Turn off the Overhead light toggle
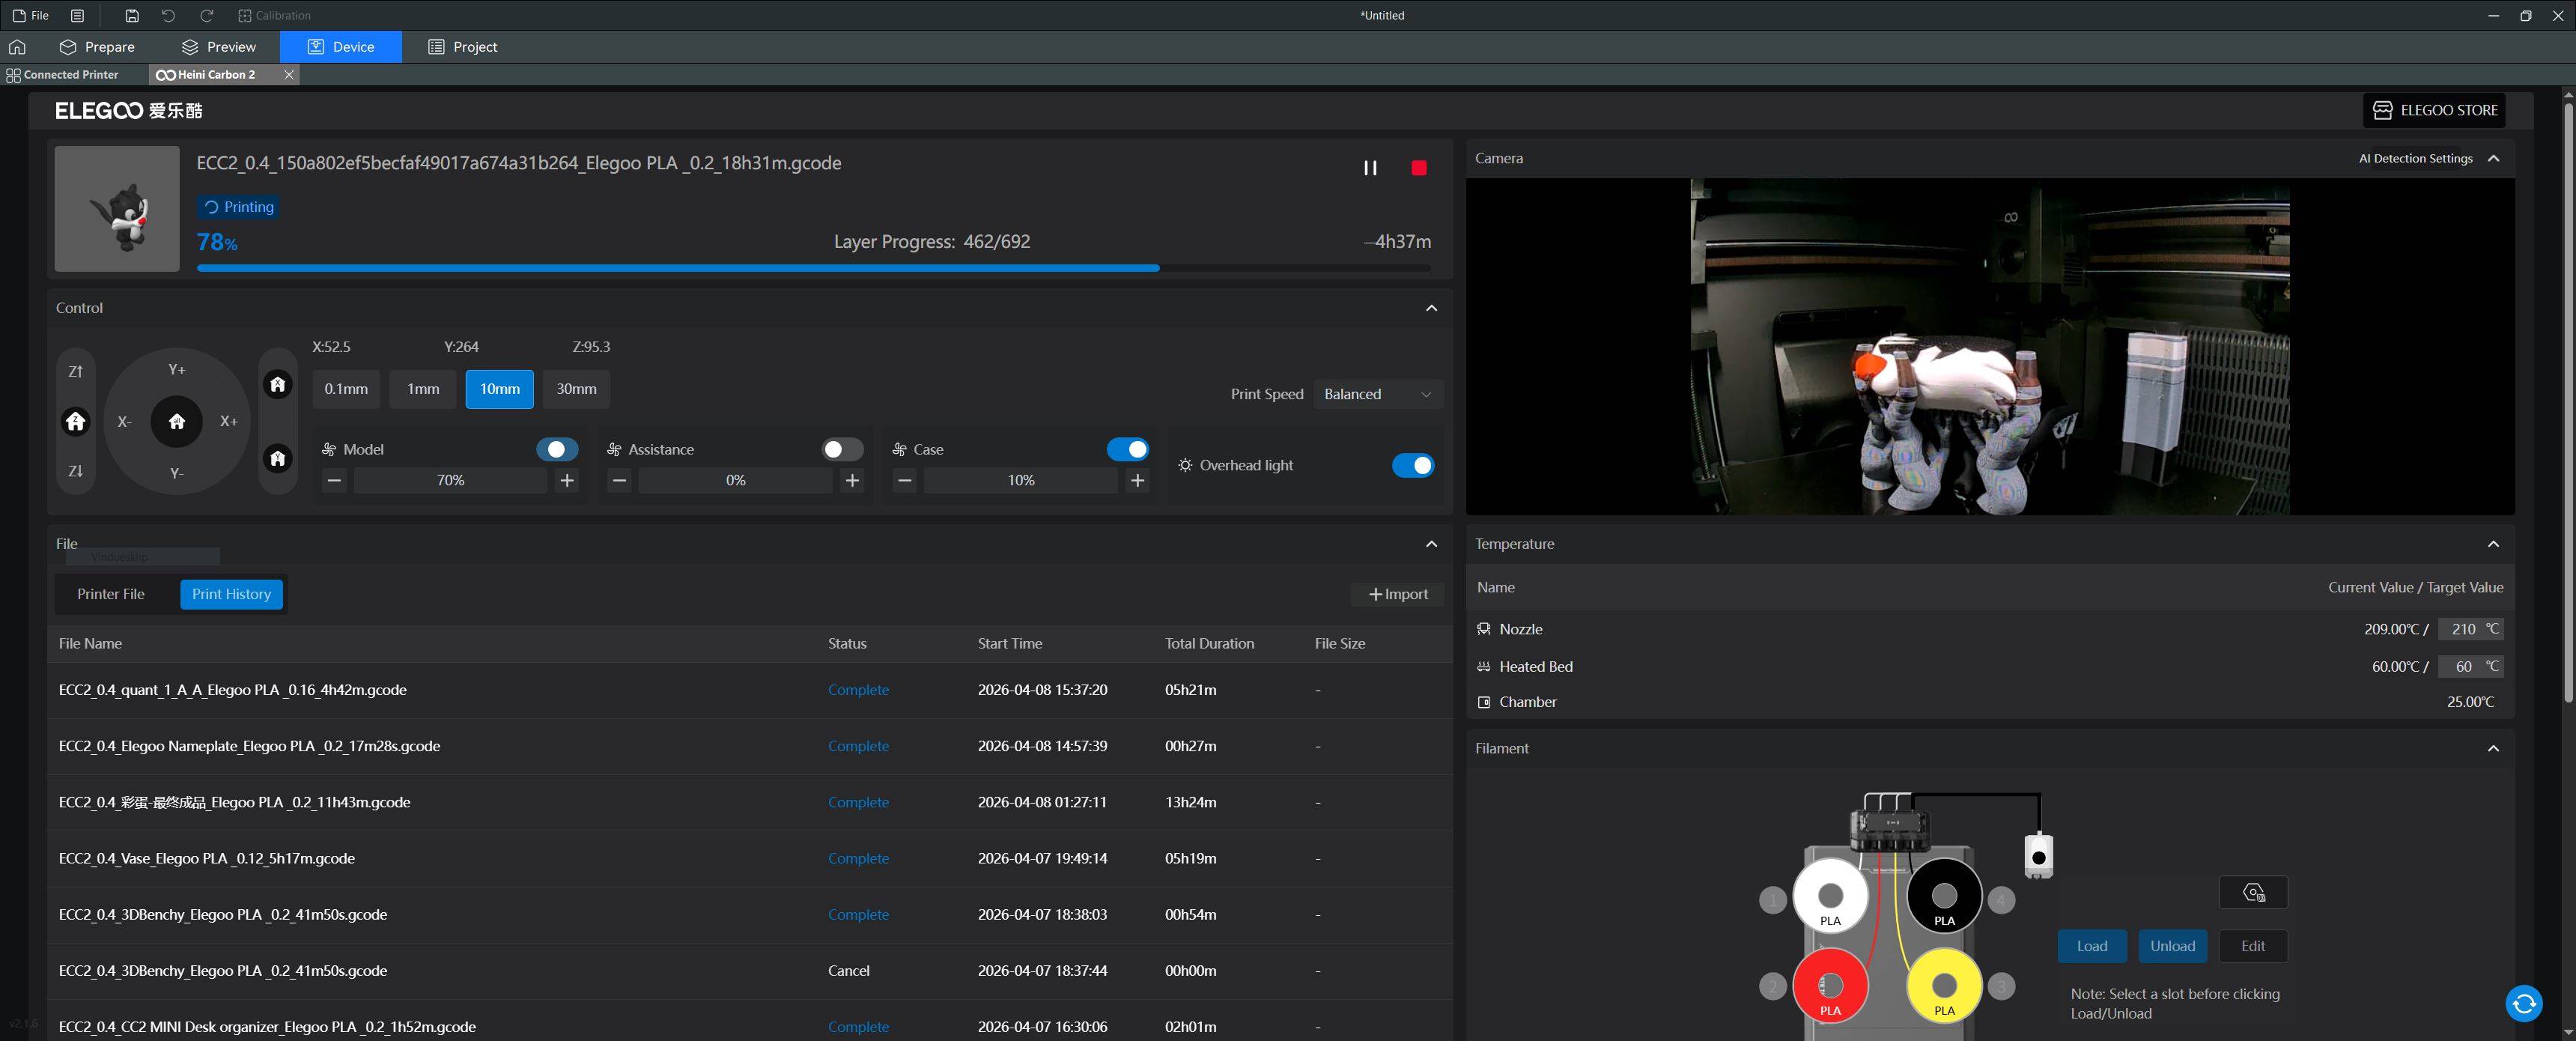 click(x=1412, y=465)
